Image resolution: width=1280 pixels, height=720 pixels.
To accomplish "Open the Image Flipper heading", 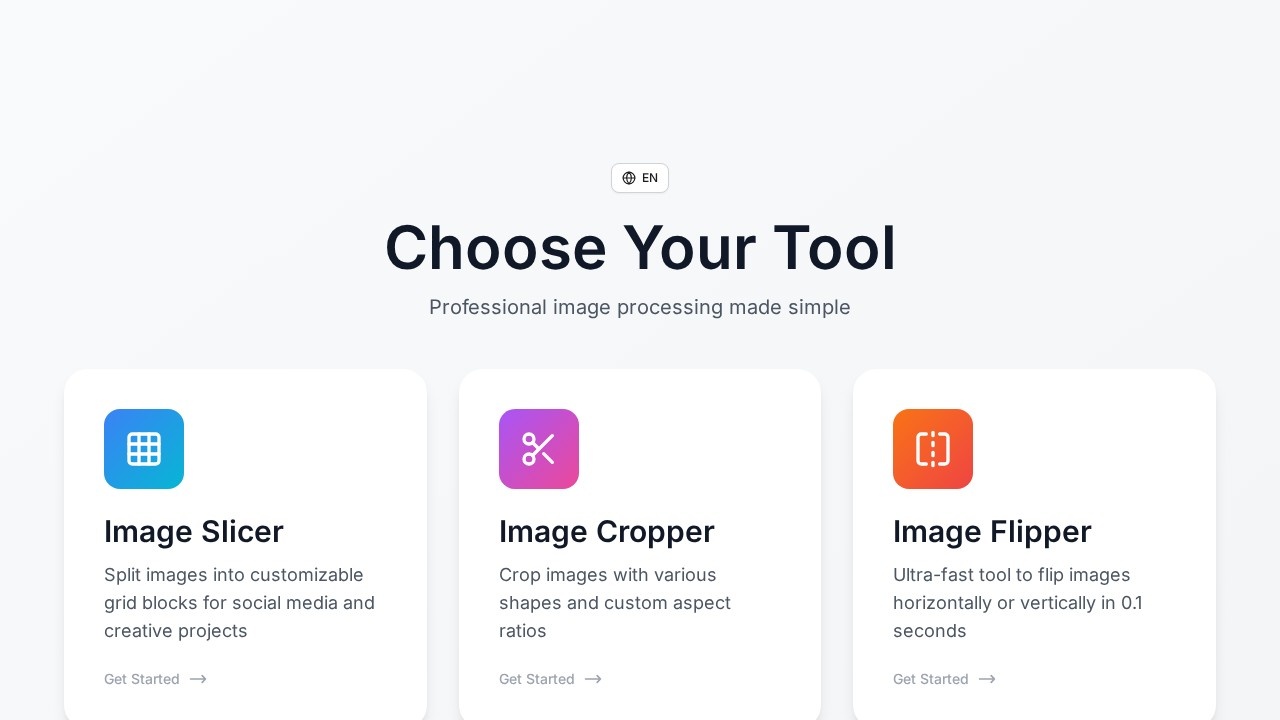I will [992, 531].
